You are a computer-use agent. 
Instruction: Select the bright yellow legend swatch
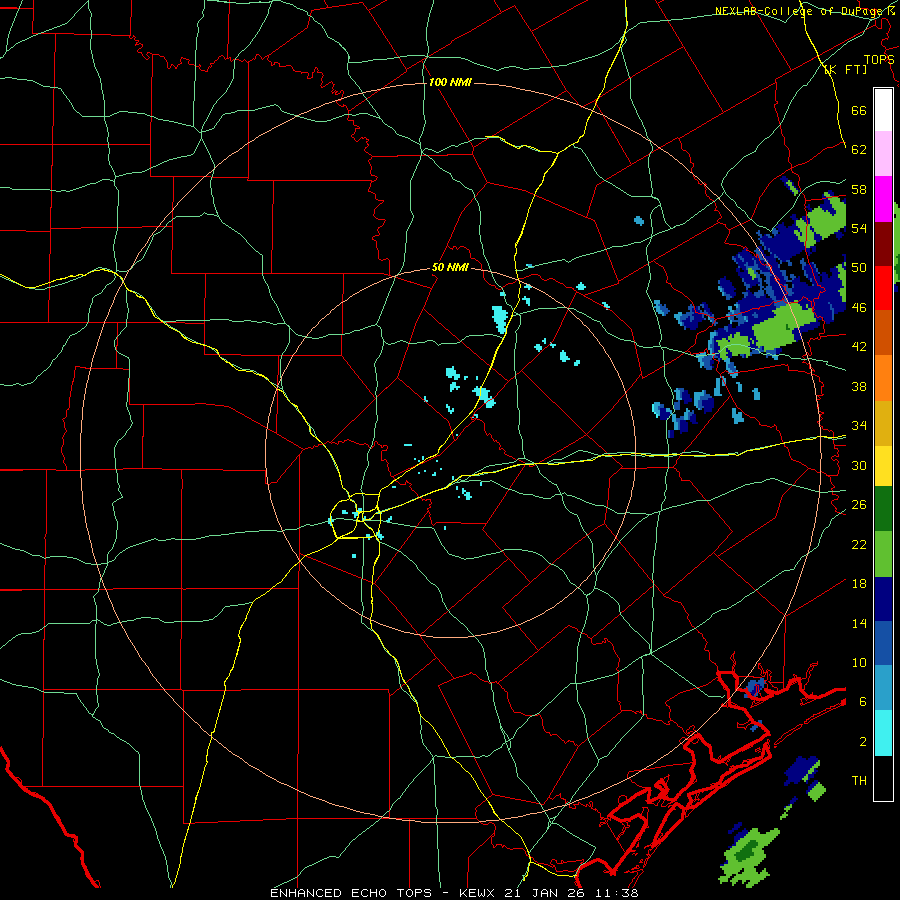(883, 465)
